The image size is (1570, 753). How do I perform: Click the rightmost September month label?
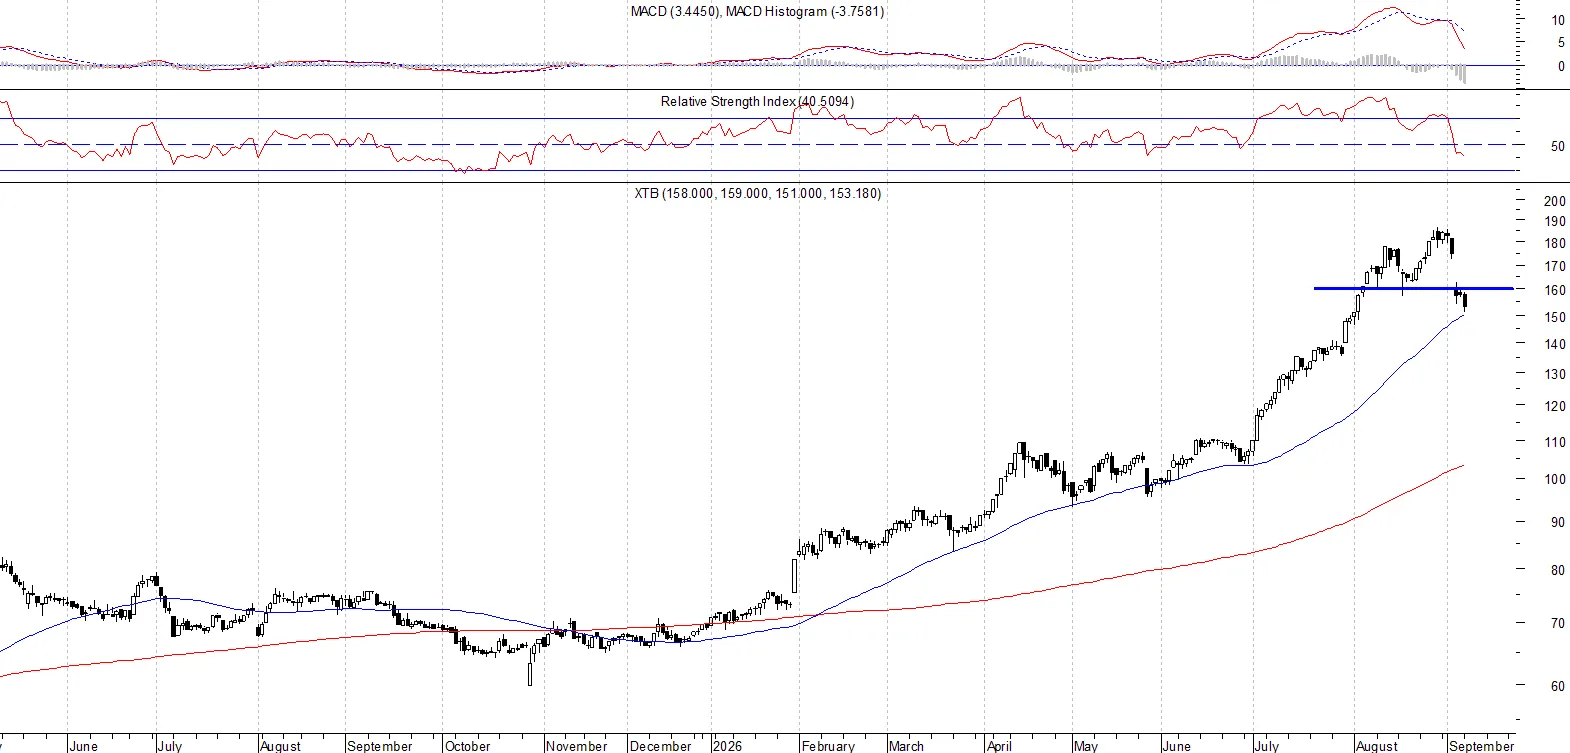click(1481, 745)
